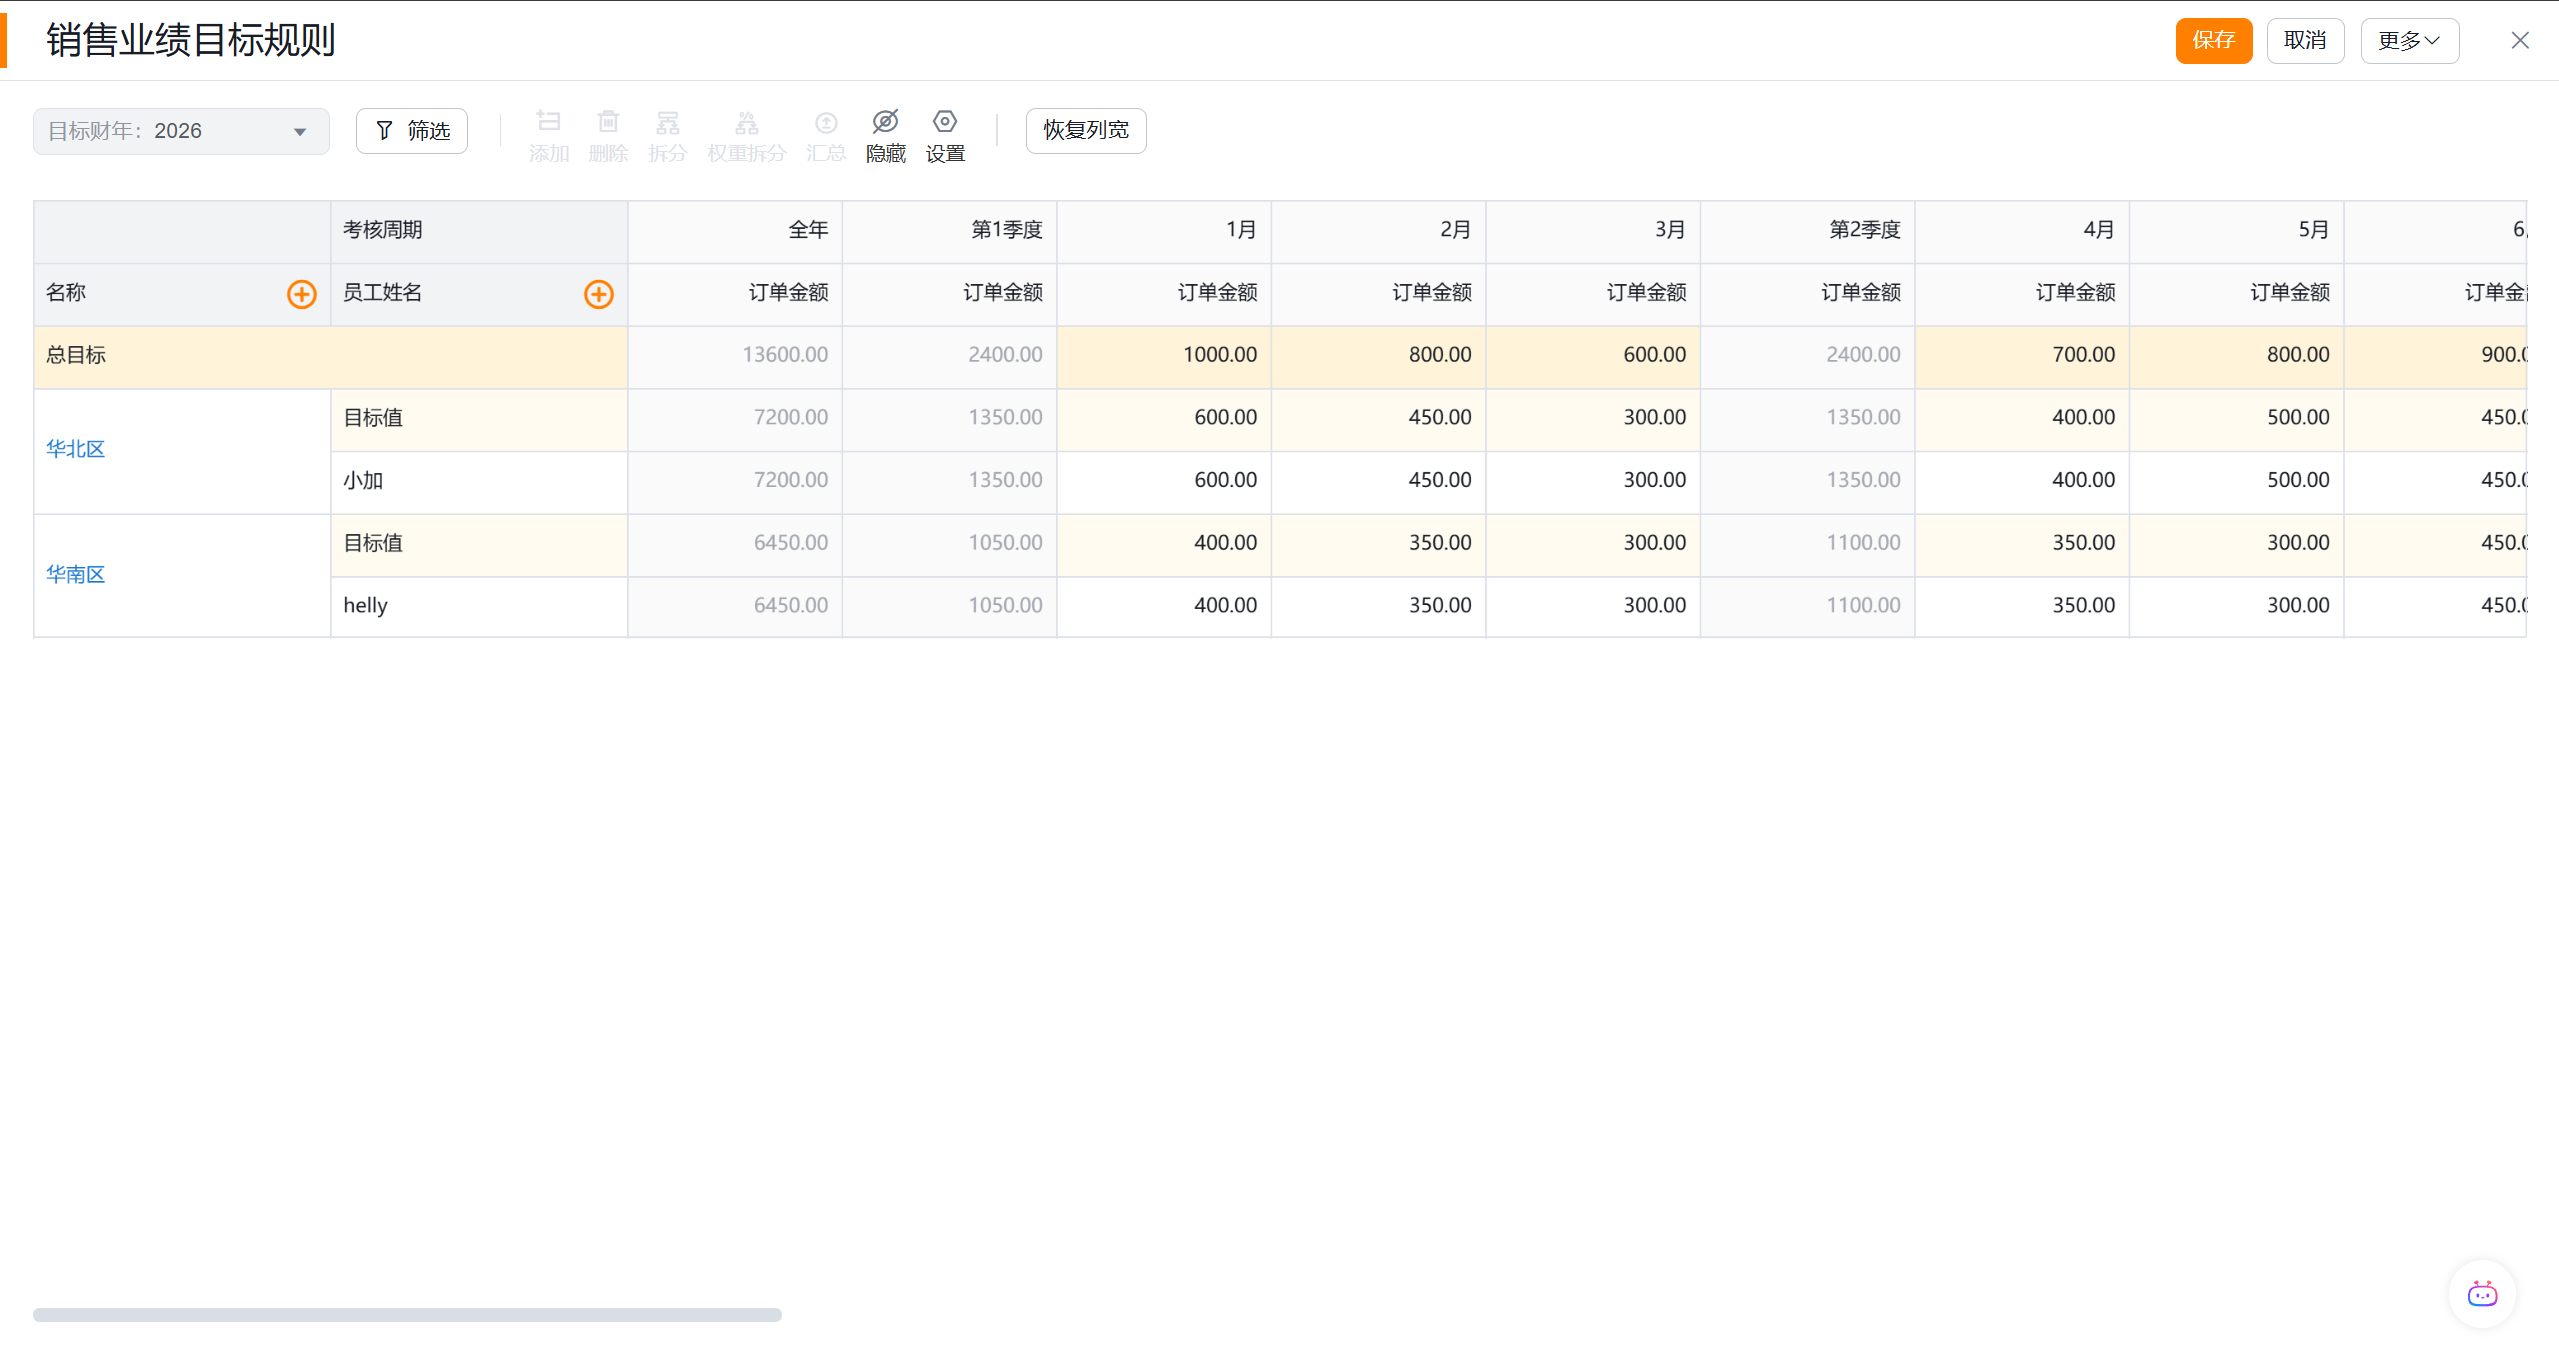Open the 华南区 link
This screenshot has width=2559, height=1347.
(x=75, y=574)
